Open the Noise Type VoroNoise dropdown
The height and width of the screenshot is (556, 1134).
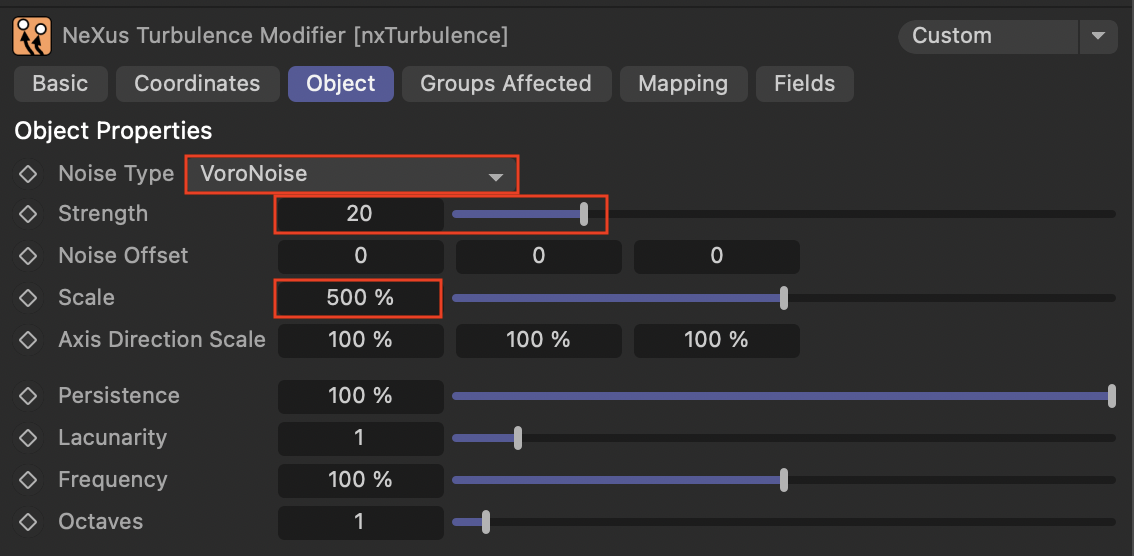click(351, 174)
